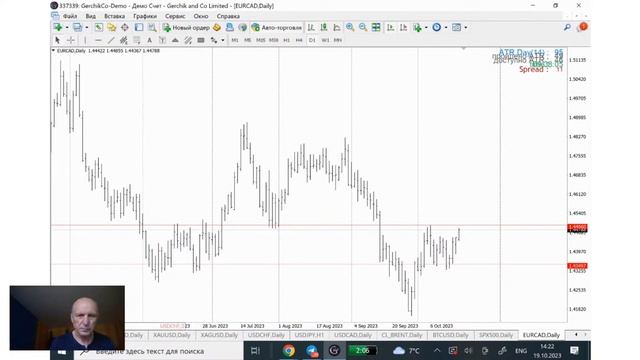Zoom in on the chart
Screen dimensions: 640x360
coord(350,27)
